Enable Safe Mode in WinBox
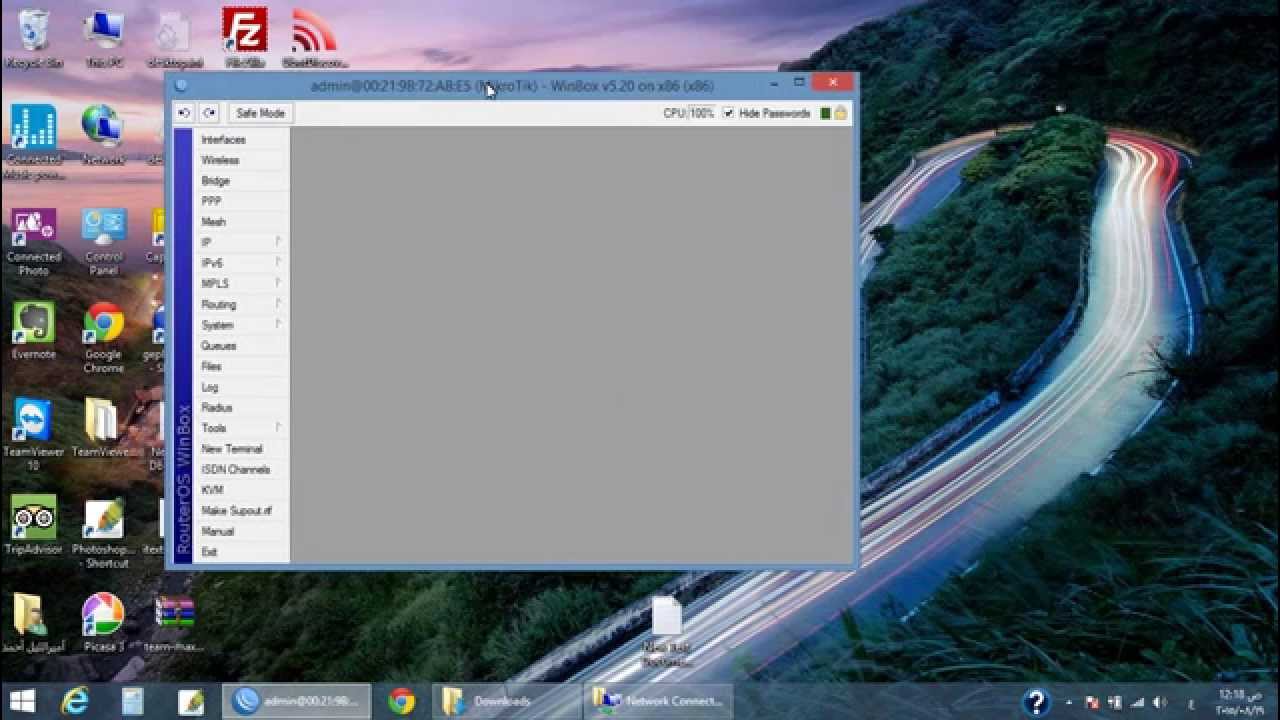This screenshot has height=720, width=1280. pos(260,113)
